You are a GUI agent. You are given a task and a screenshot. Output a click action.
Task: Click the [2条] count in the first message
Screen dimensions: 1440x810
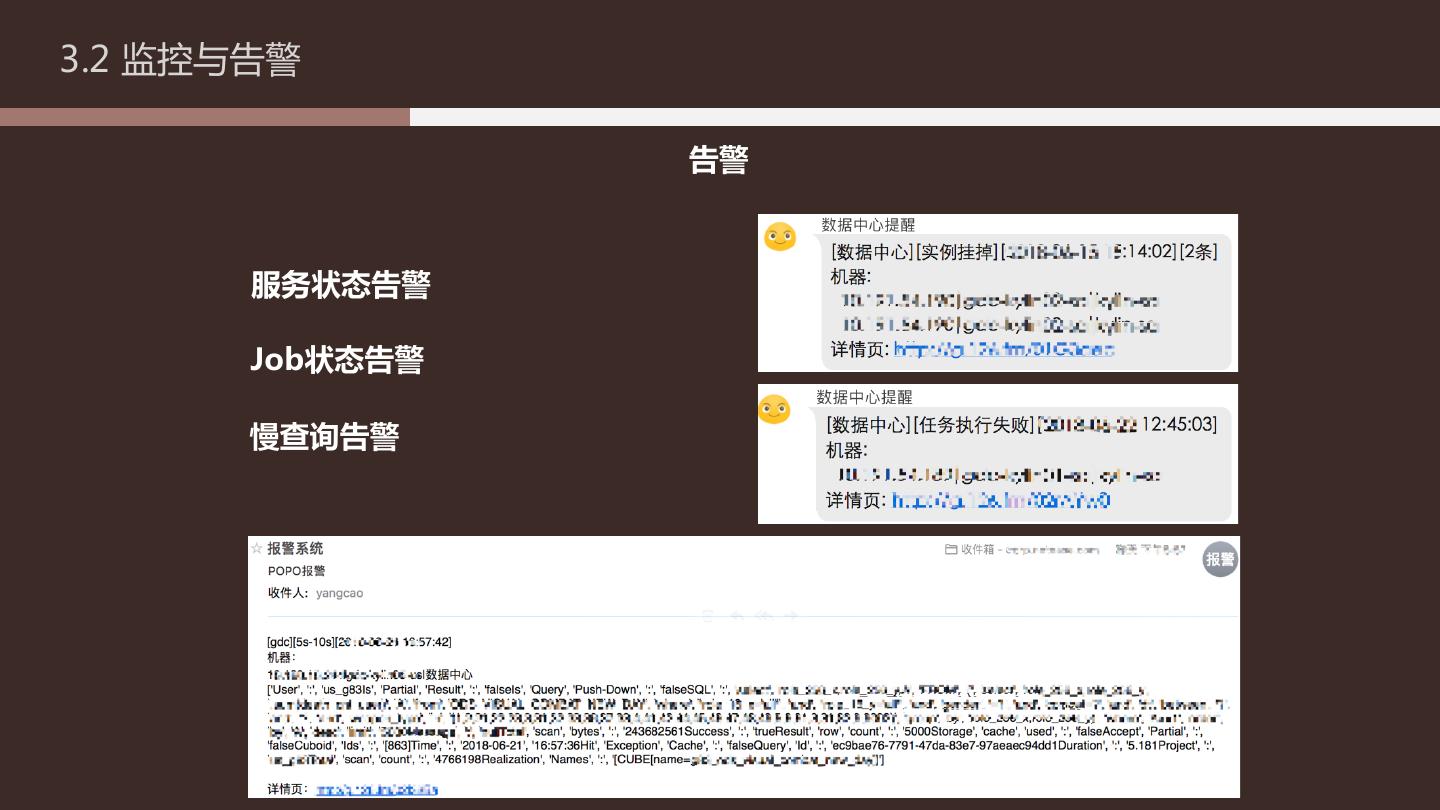point(1198,252)
